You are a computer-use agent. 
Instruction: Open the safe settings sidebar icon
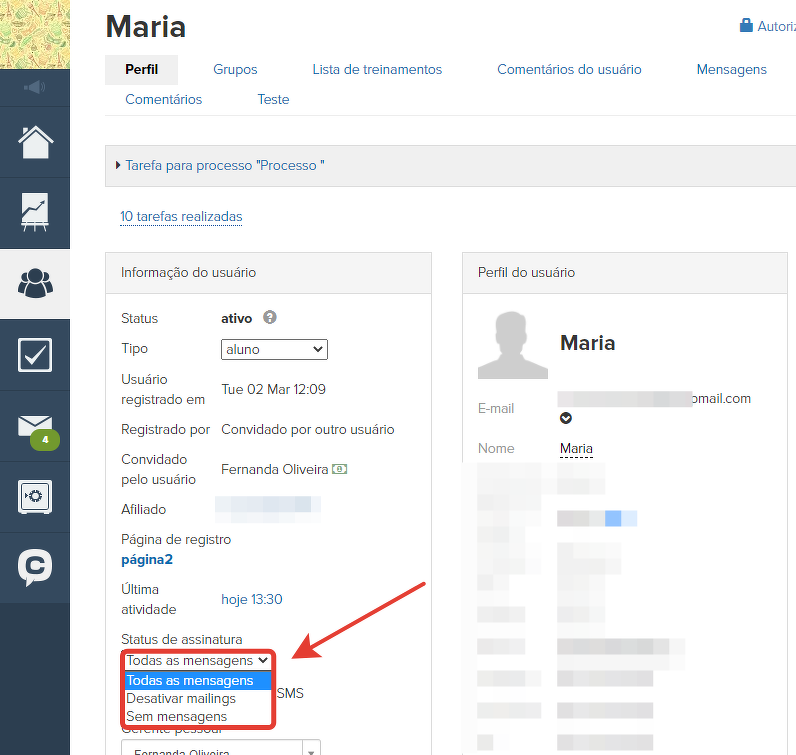pyautogui.click(x=35, y=497)
